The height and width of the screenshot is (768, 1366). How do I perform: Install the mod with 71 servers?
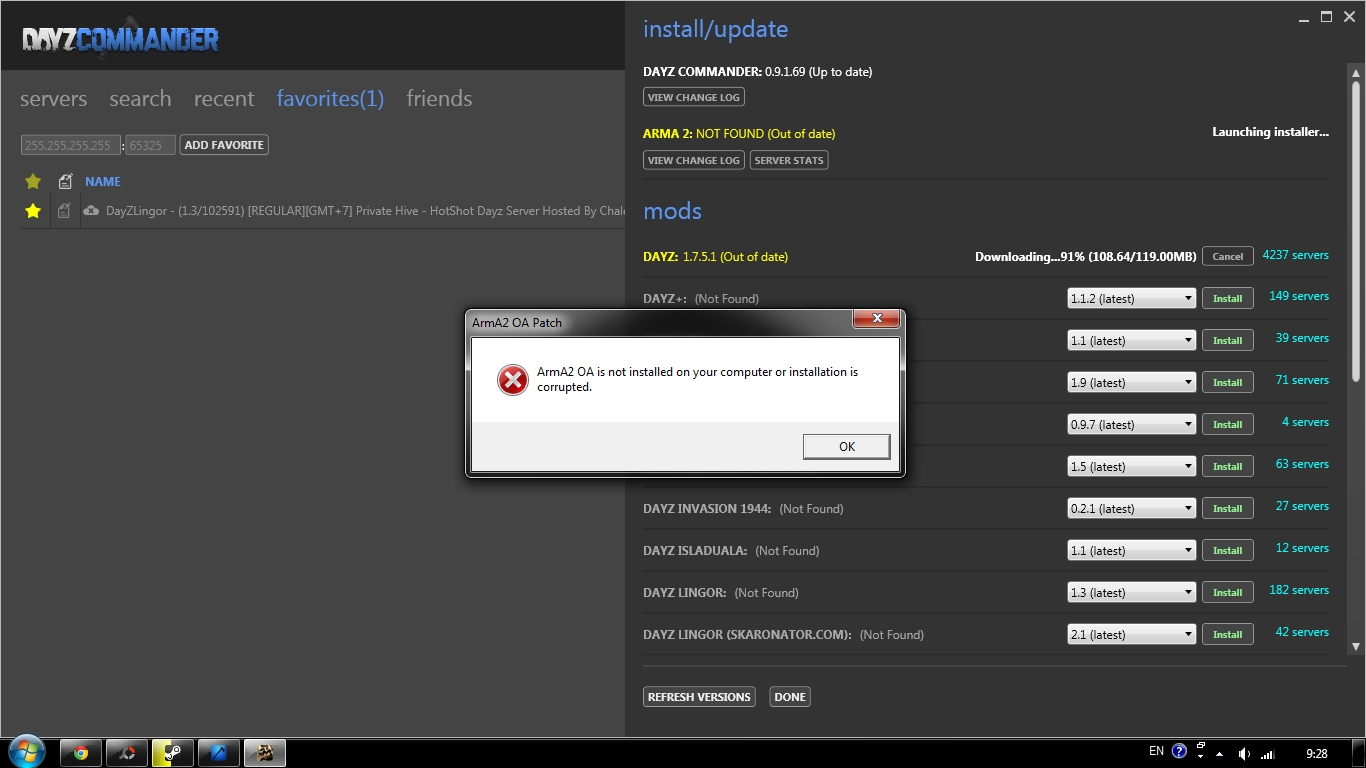[x=1228, y=382]
